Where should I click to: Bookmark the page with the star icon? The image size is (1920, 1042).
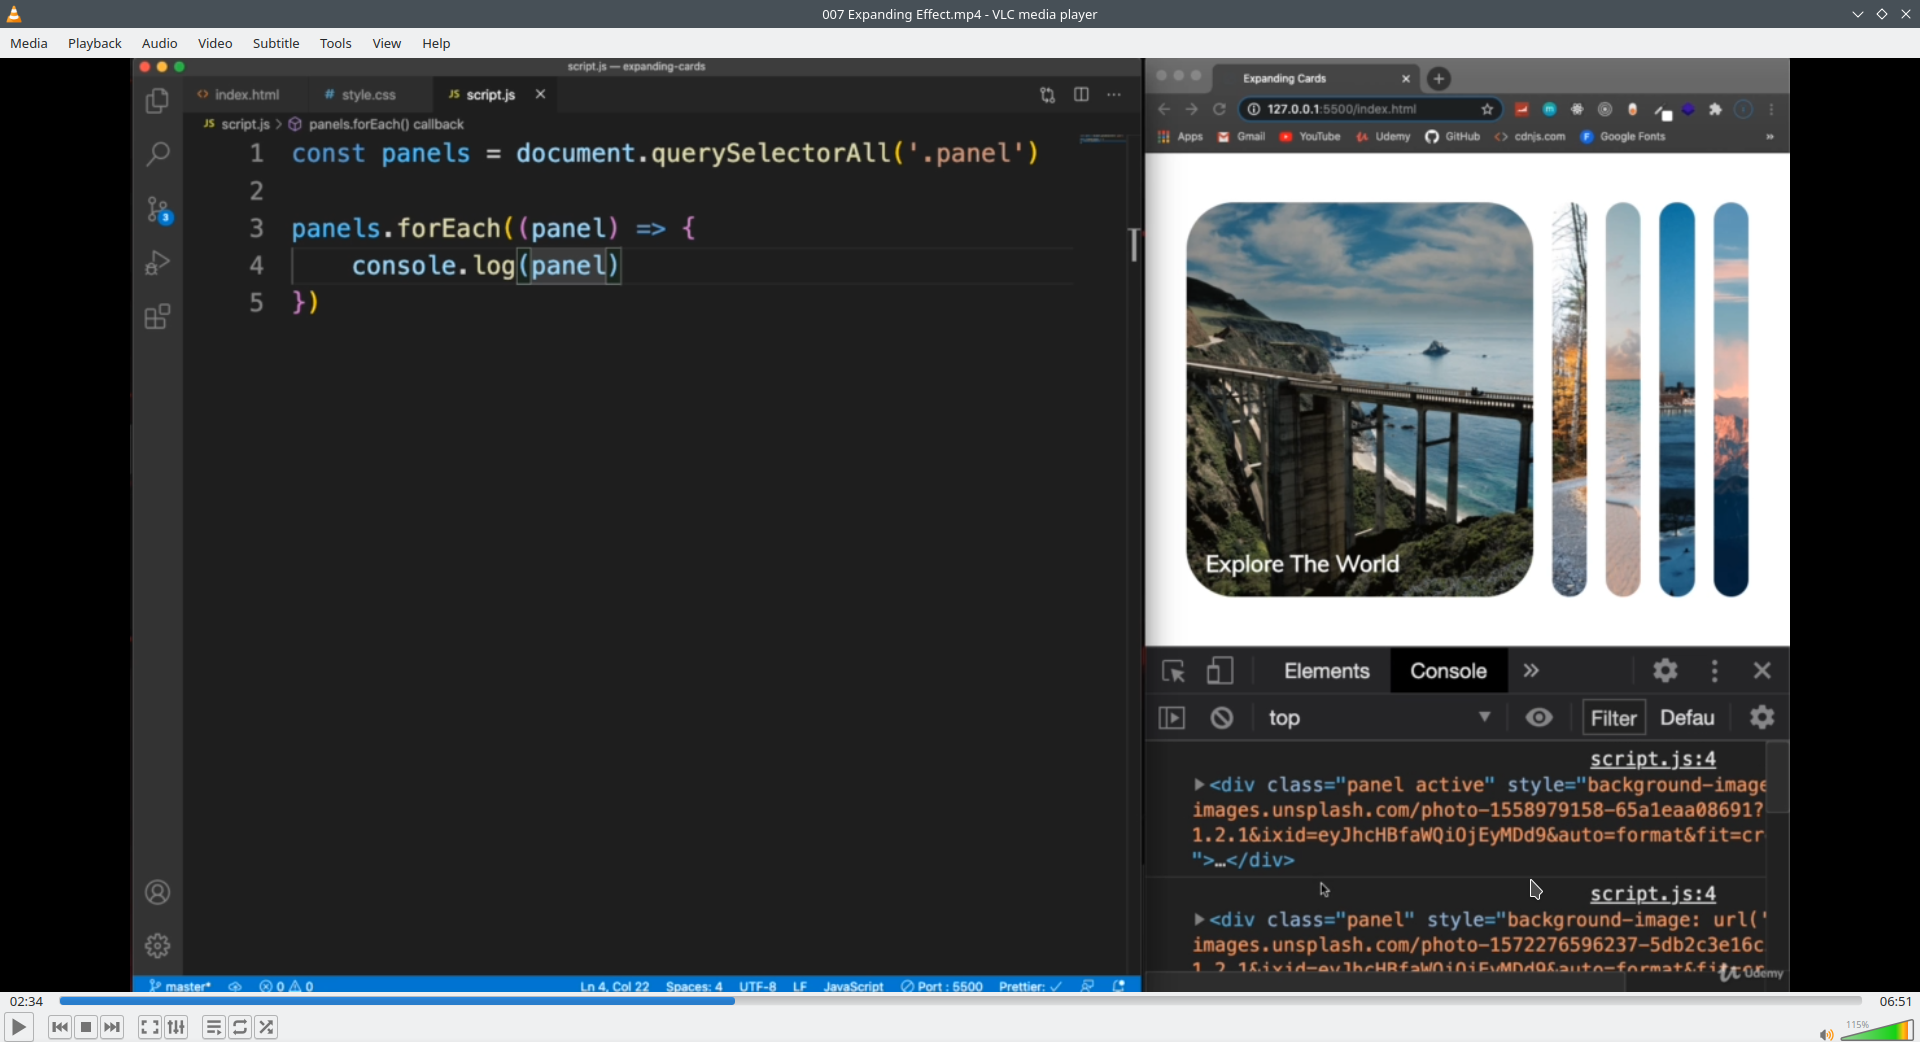click(x=1487, y=109)
